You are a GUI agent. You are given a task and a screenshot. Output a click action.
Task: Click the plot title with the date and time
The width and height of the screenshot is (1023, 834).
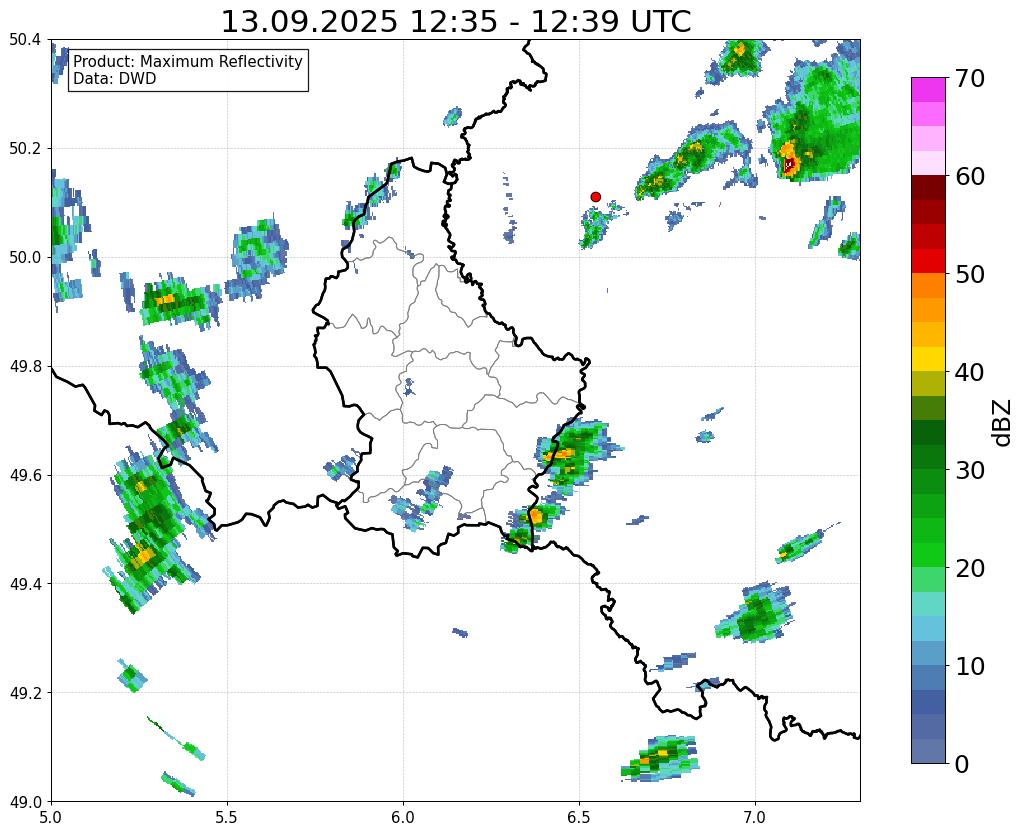point(455,22)
